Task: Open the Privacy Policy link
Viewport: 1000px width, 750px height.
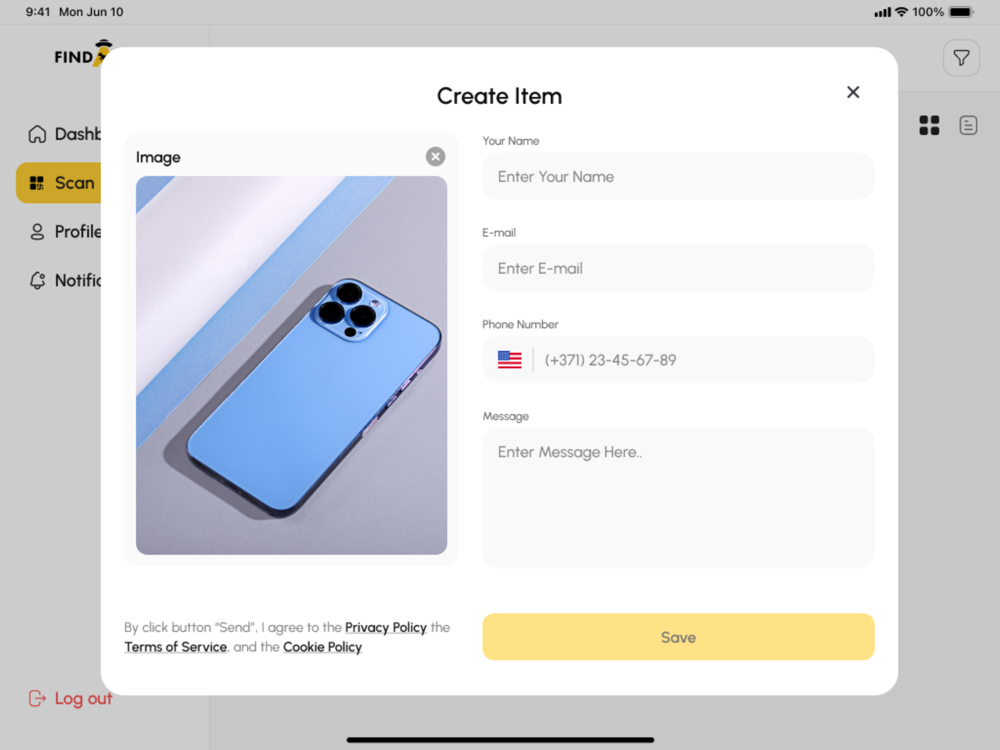Action: click(386, 628)
